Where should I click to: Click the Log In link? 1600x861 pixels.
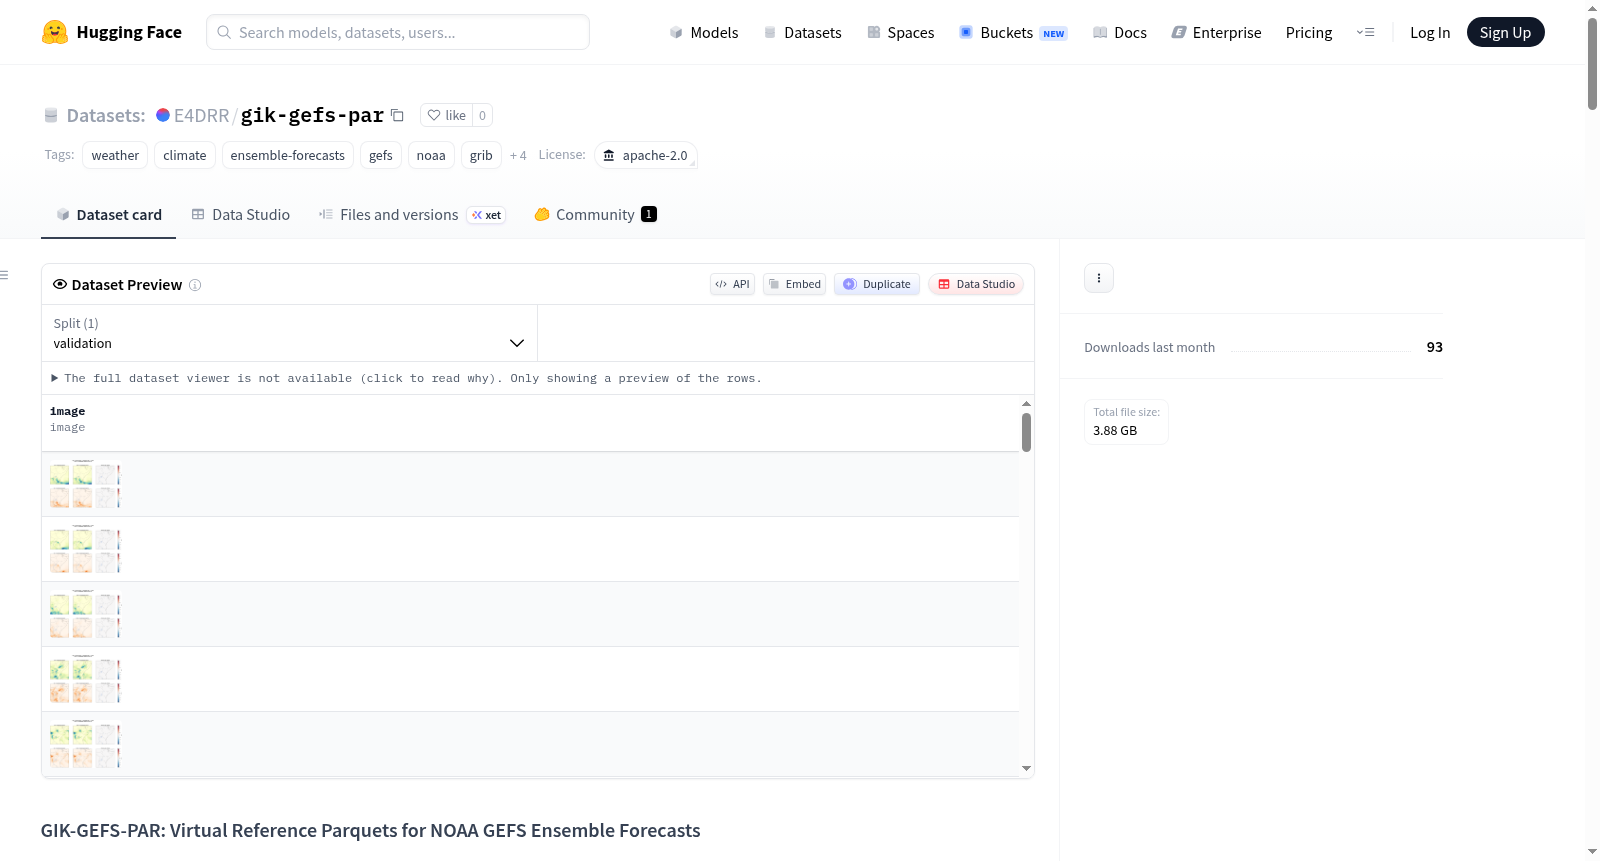1430,32
